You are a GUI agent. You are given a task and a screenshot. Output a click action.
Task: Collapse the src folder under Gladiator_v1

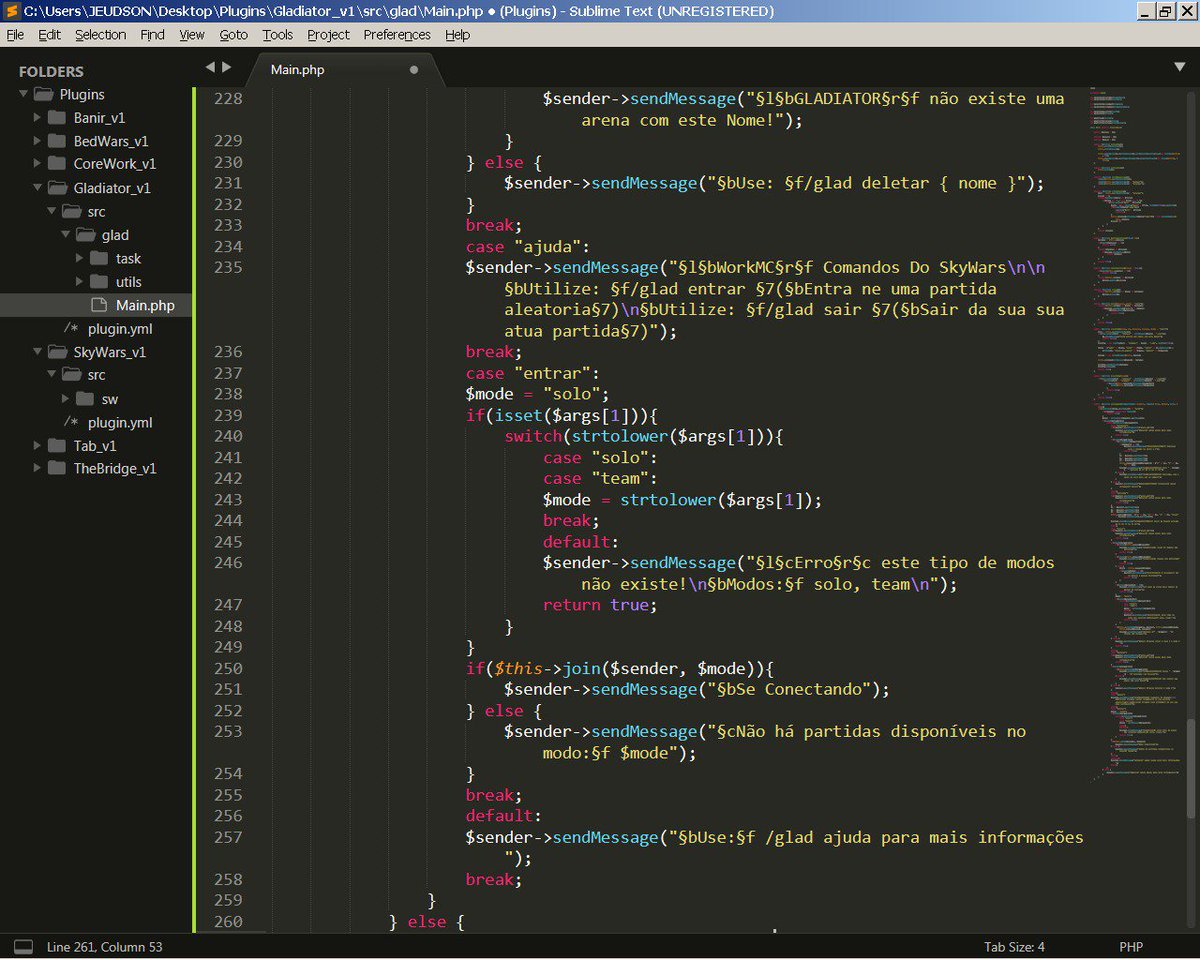pos(52,211)
